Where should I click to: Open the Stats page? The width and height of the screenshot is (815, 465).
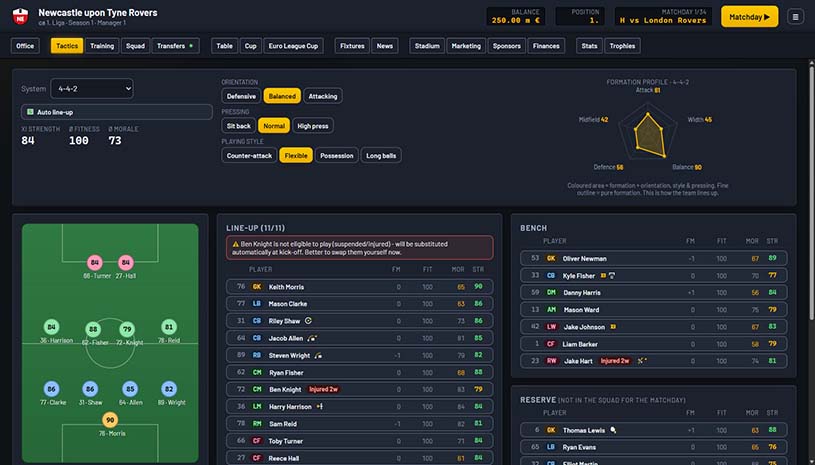click(x=589, y=46)
